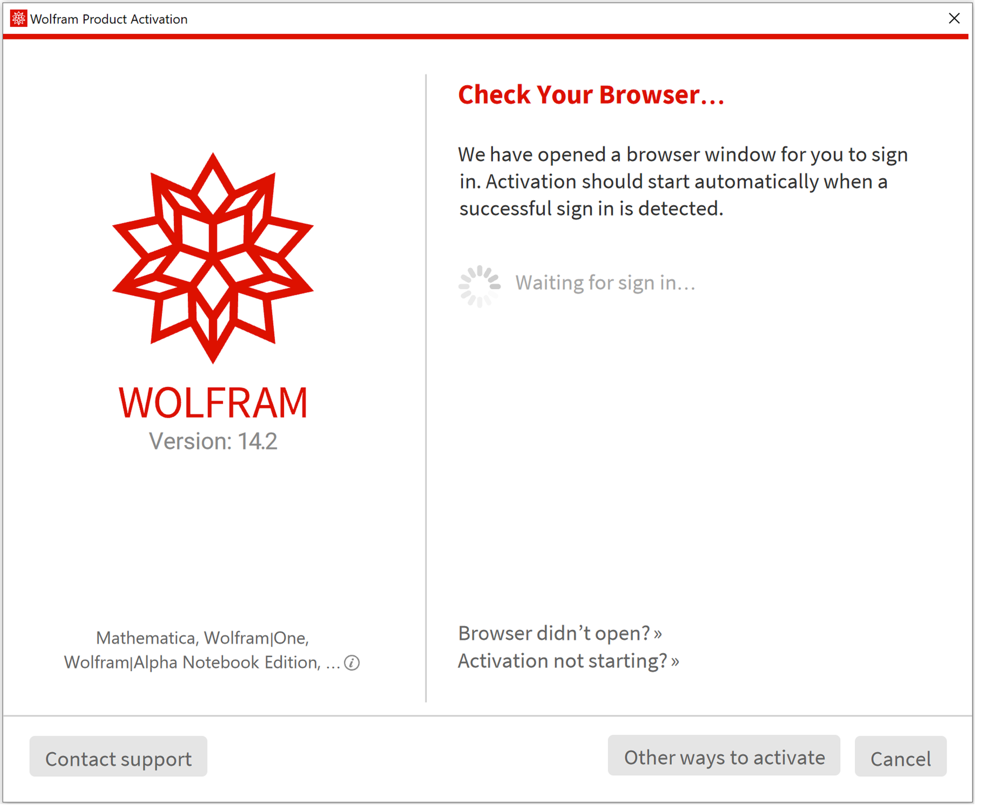
Task: Select the Version: 14.2 label
Action: (213, 440)
